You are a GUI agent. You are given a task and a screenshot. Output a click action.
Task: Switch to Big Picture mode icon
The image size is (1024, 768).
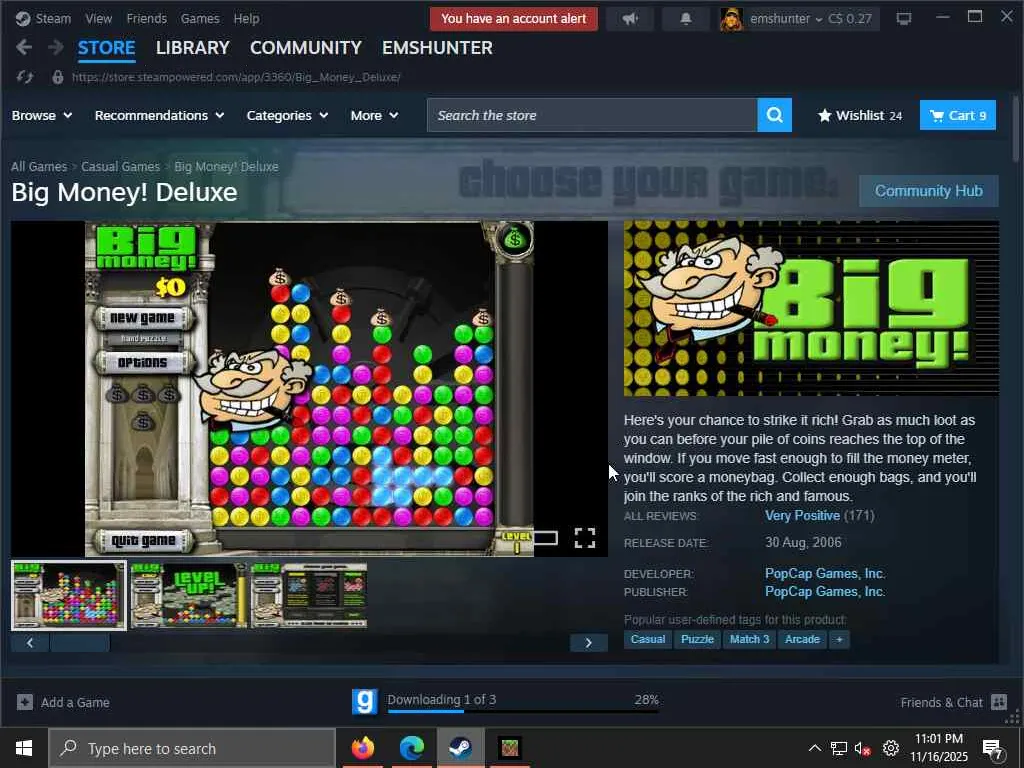click(904, 19)
